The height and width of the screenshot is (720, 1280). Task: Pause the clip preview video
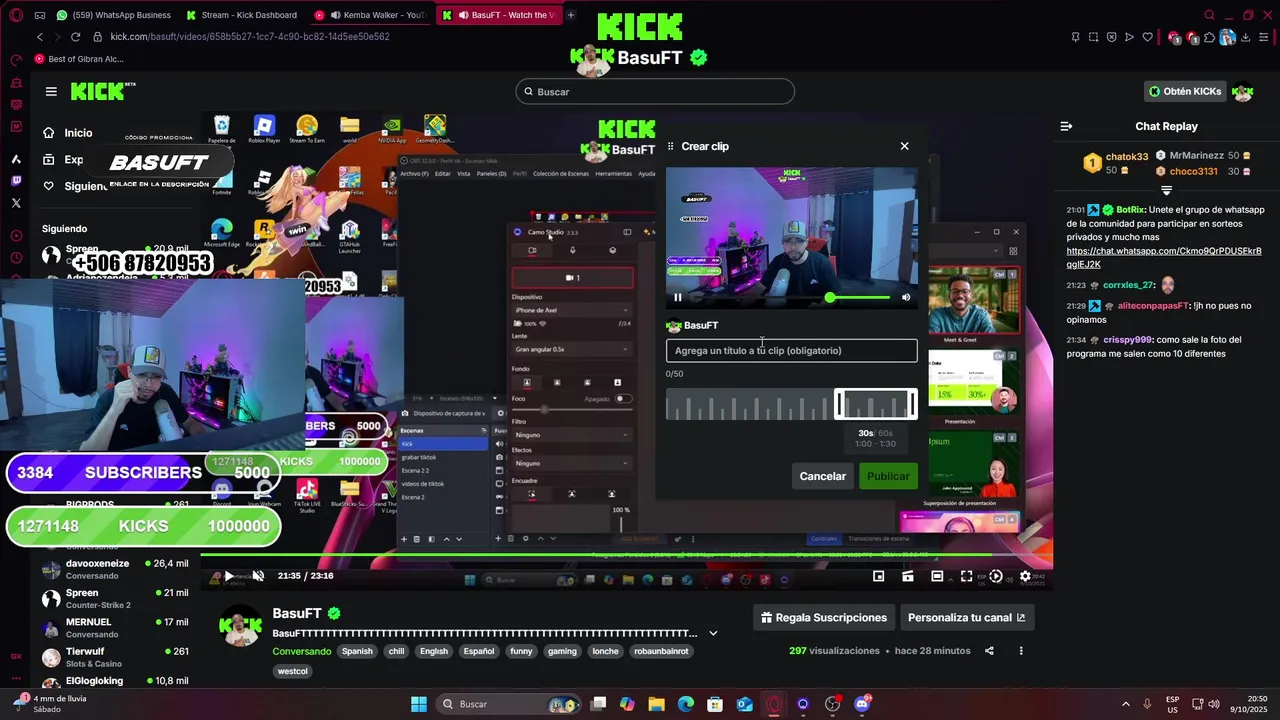click(x=678, y=297)
